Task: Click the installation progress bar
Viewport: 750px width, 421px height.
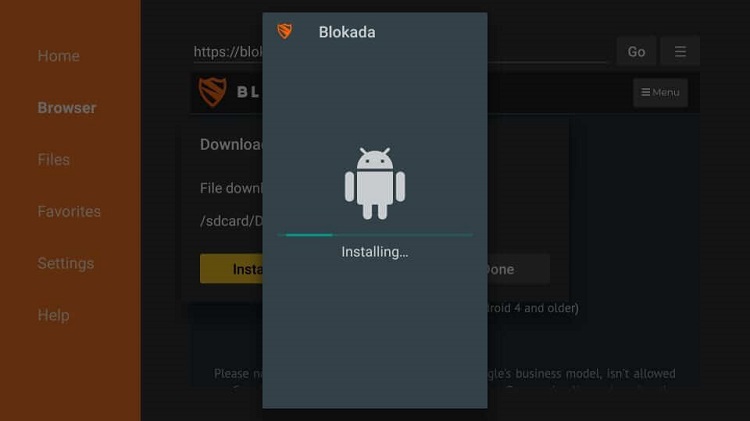Action: pyautogui.click(x=375, y=235)
